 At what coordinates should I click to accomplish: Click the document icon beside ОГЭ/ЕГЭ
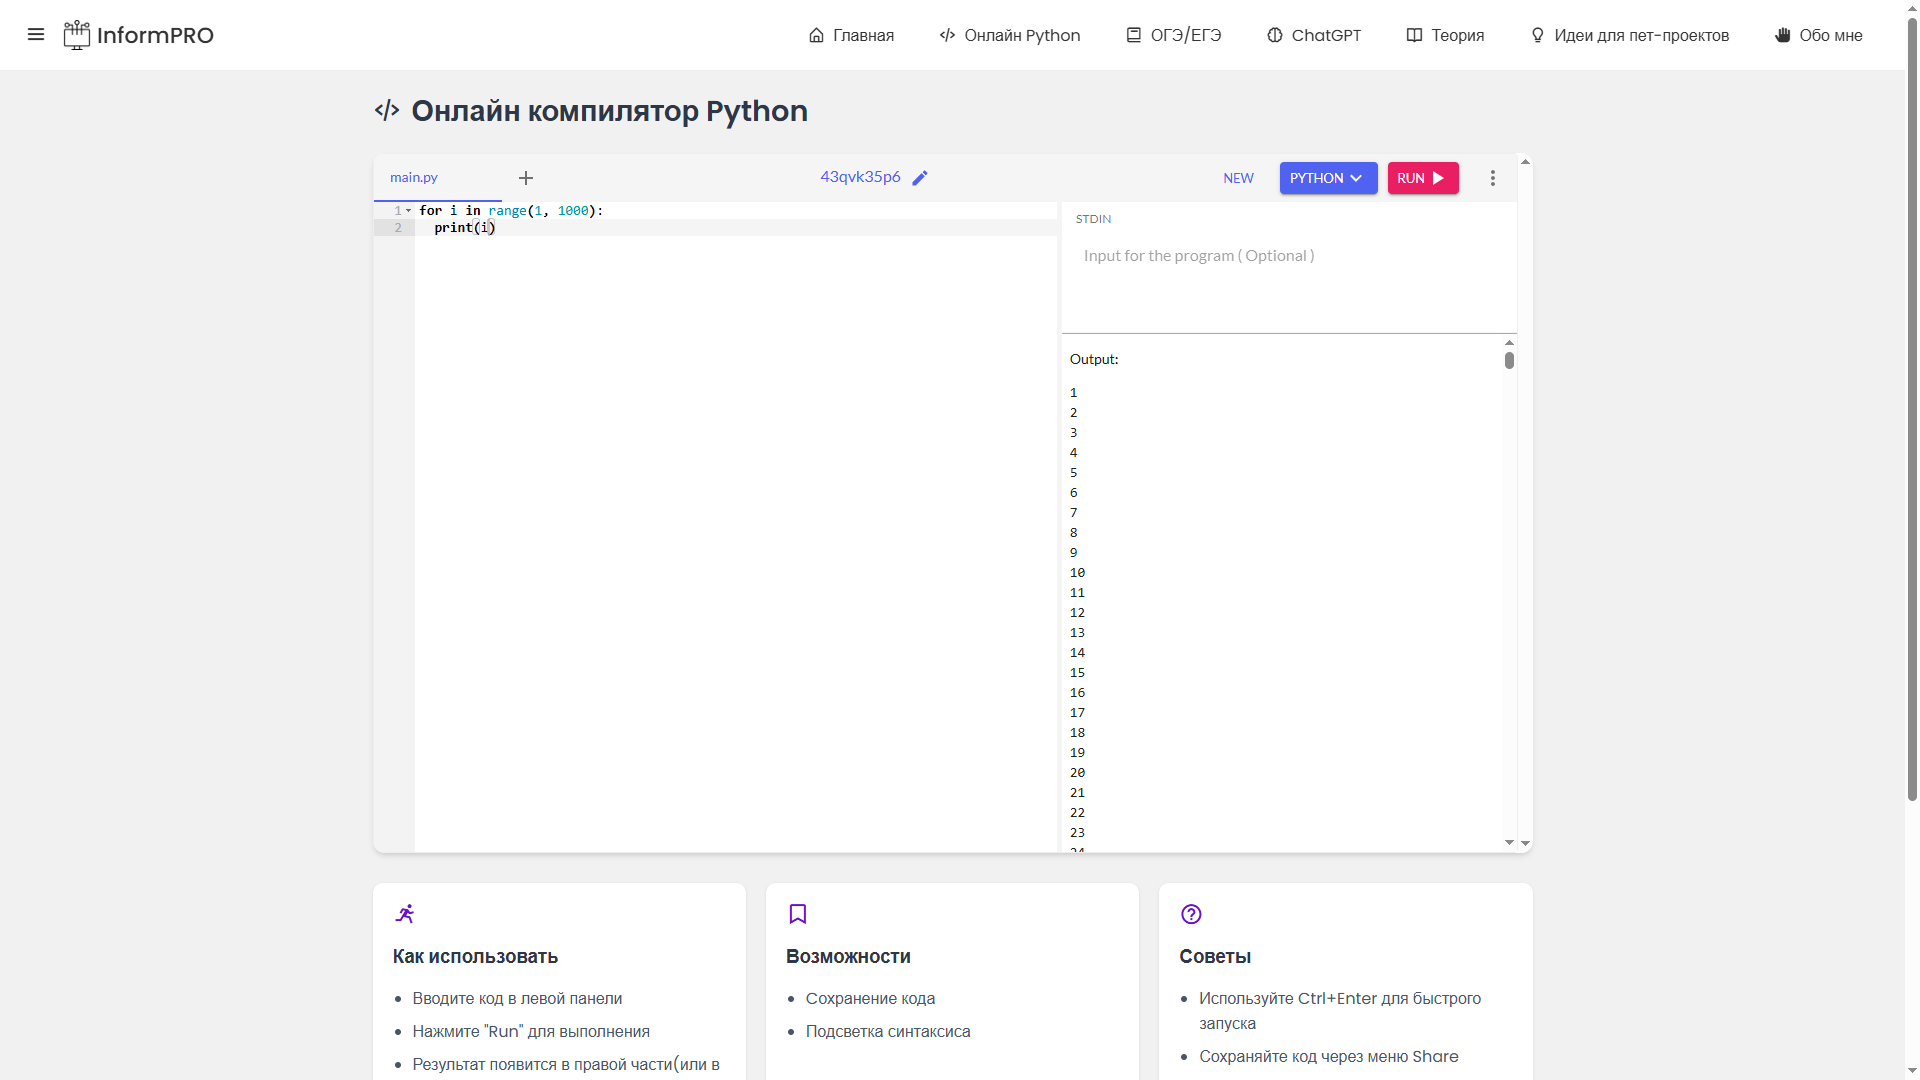click(1134, 35)
